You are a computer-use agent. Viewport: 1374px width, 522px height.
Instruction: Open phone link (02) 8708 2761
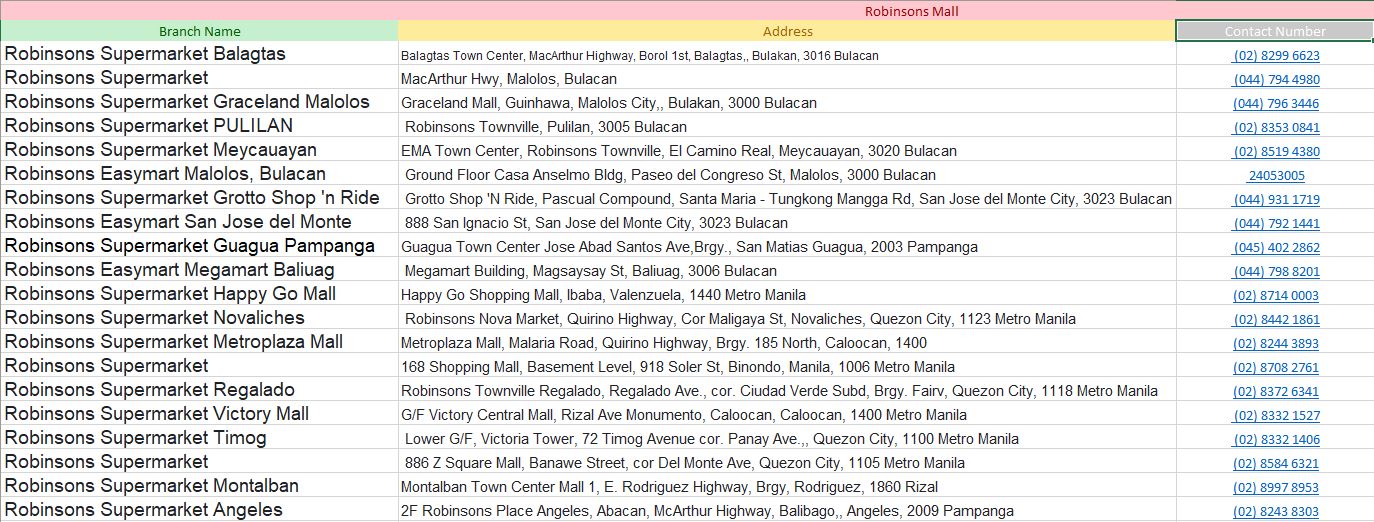(x=1276, y=368)
